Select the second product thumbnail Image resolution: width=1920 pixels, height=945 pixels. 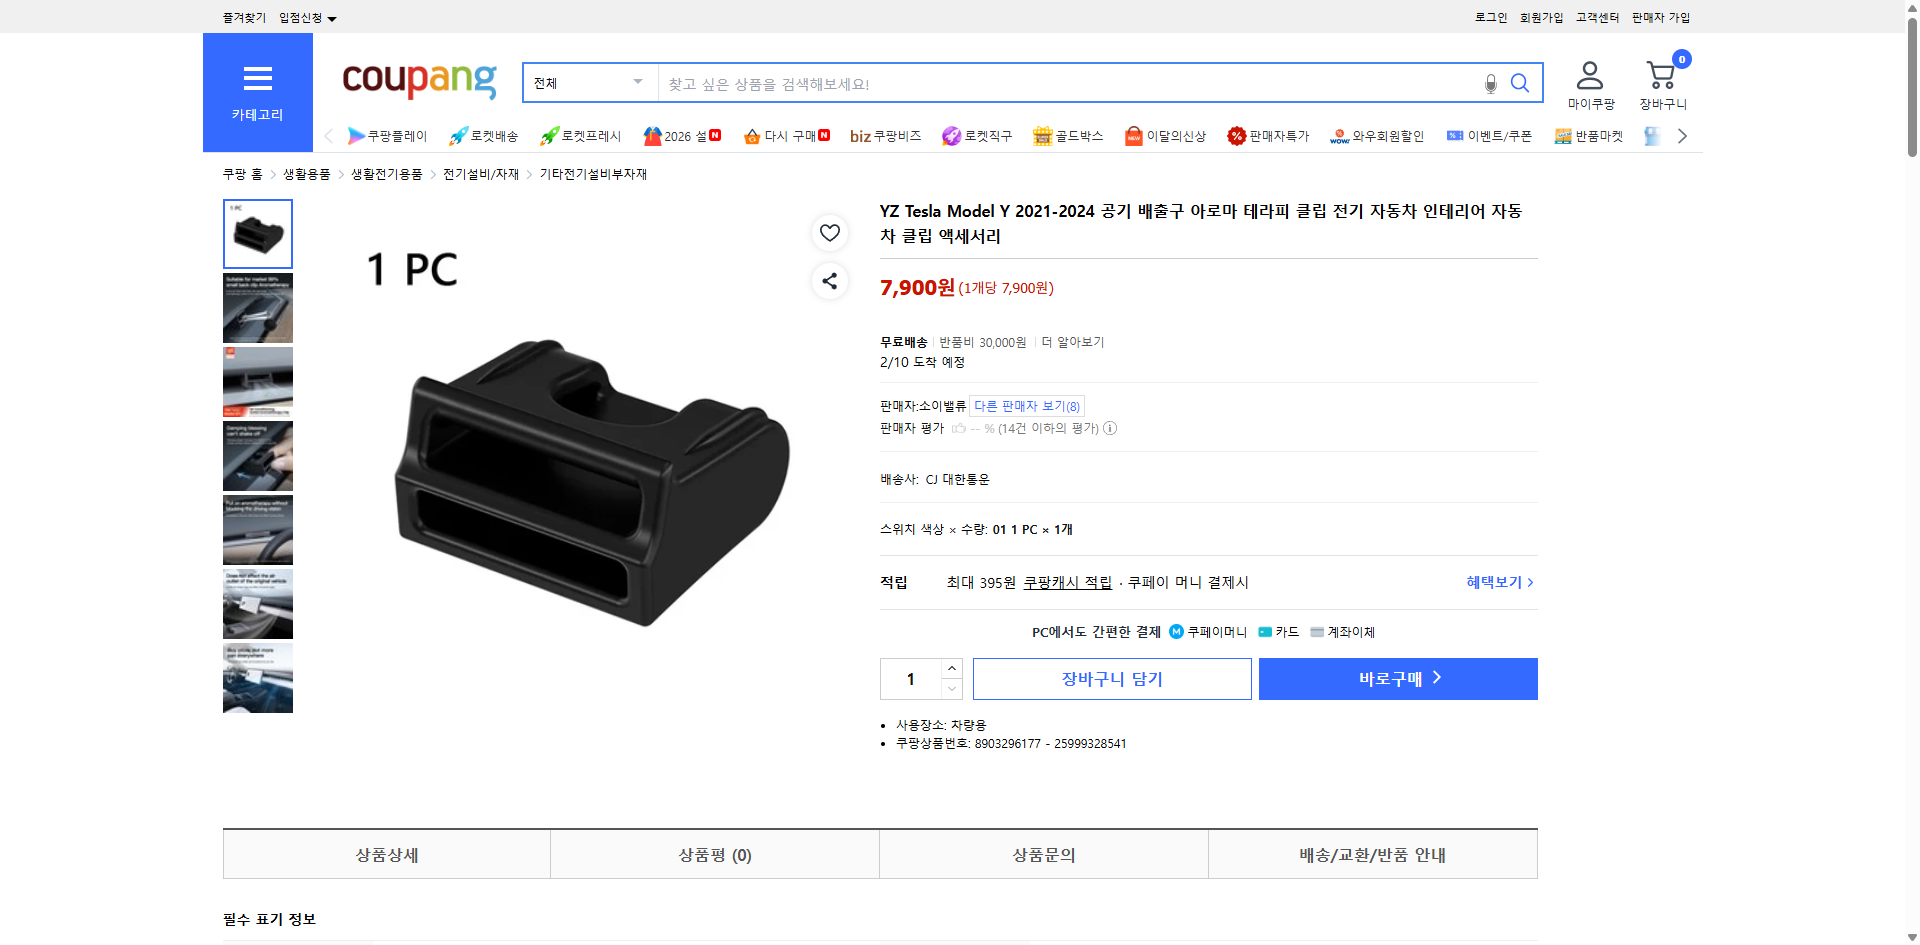pos(257,308)
